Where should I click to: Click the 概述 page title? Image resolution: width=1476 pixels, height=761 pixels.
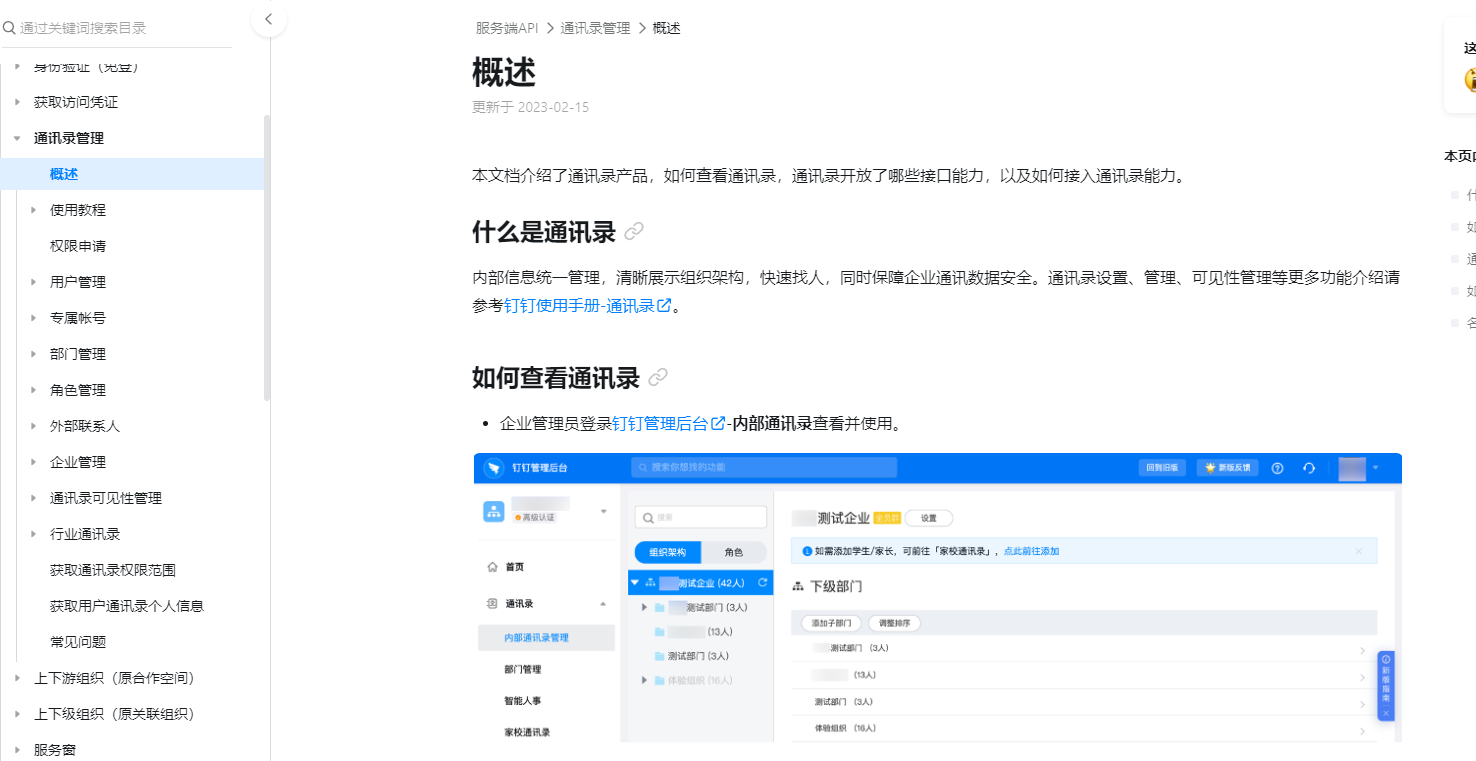tap(504, 73)
